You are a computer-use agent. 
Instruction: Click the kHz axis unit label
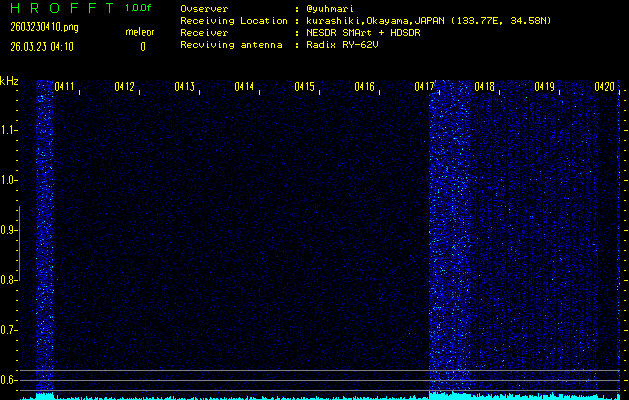point(9,80)
